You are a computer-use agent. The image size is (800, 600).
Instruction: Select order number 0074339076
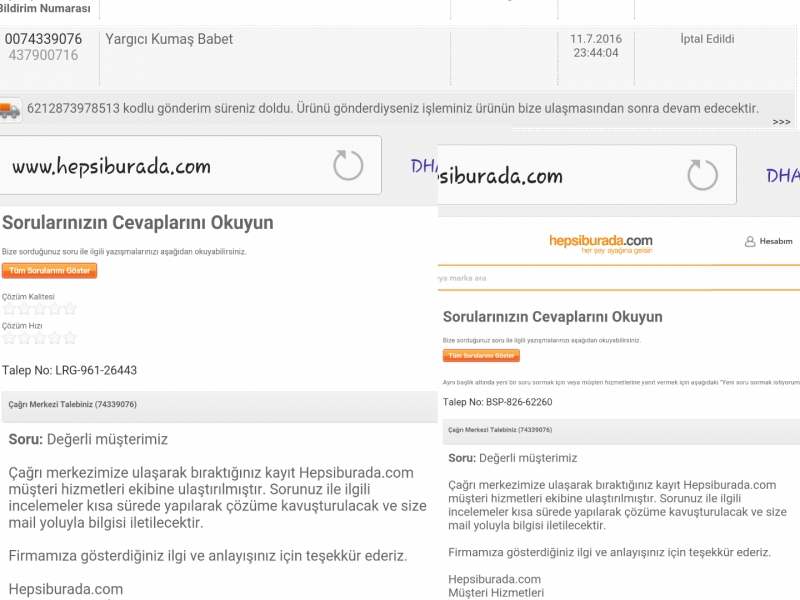tap(43, 39)
